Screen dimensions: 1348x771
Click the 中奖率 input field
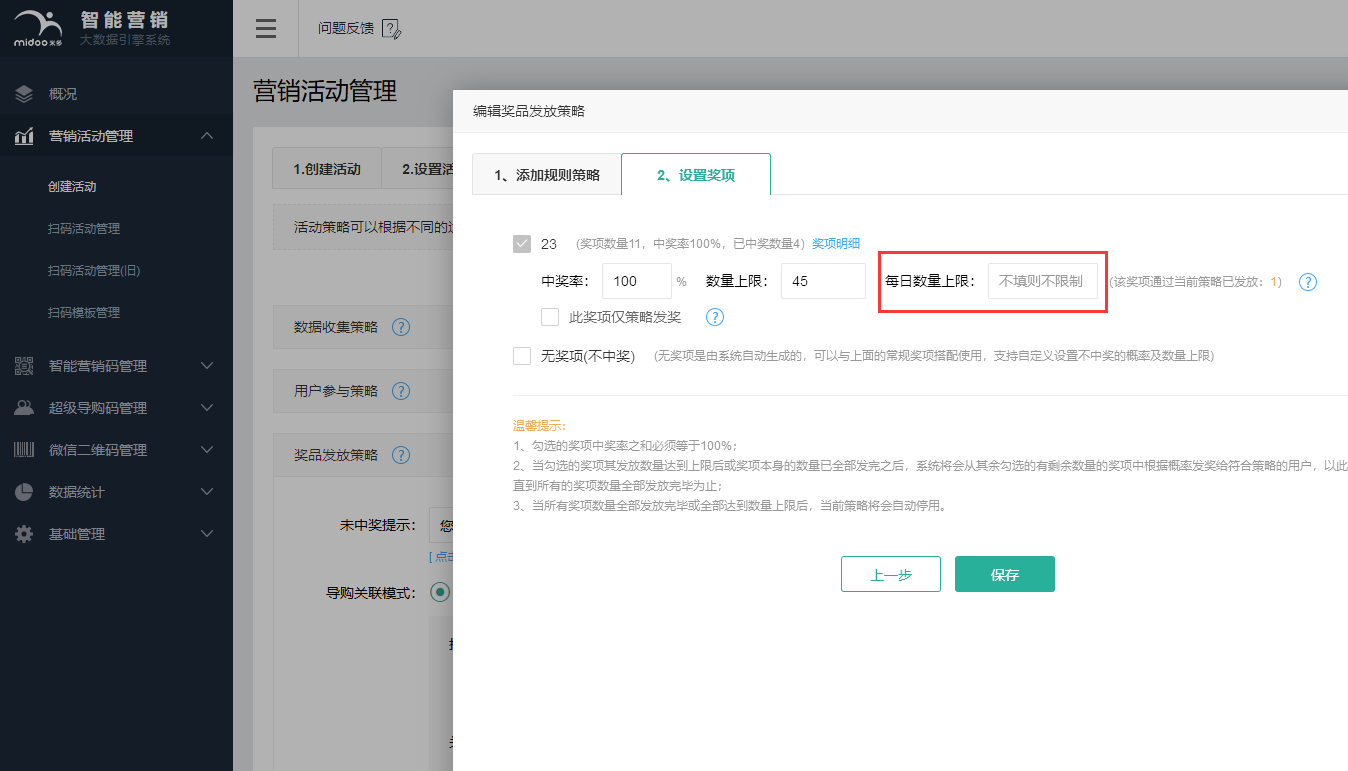pyautogui.click(x=637, y=281)
